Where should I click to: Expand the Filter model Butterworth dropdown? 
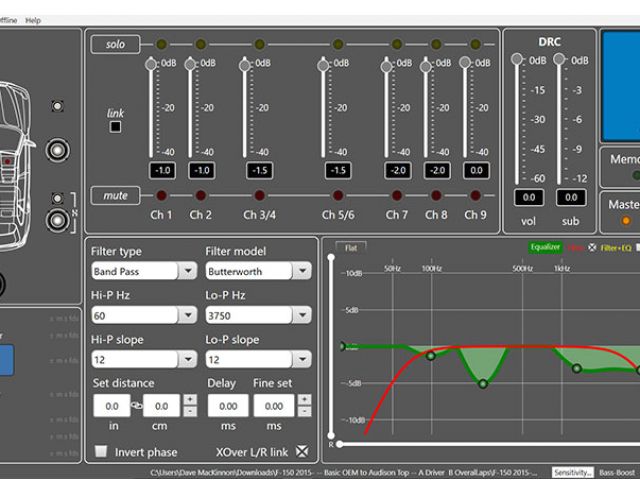click(x=258, y=271)
